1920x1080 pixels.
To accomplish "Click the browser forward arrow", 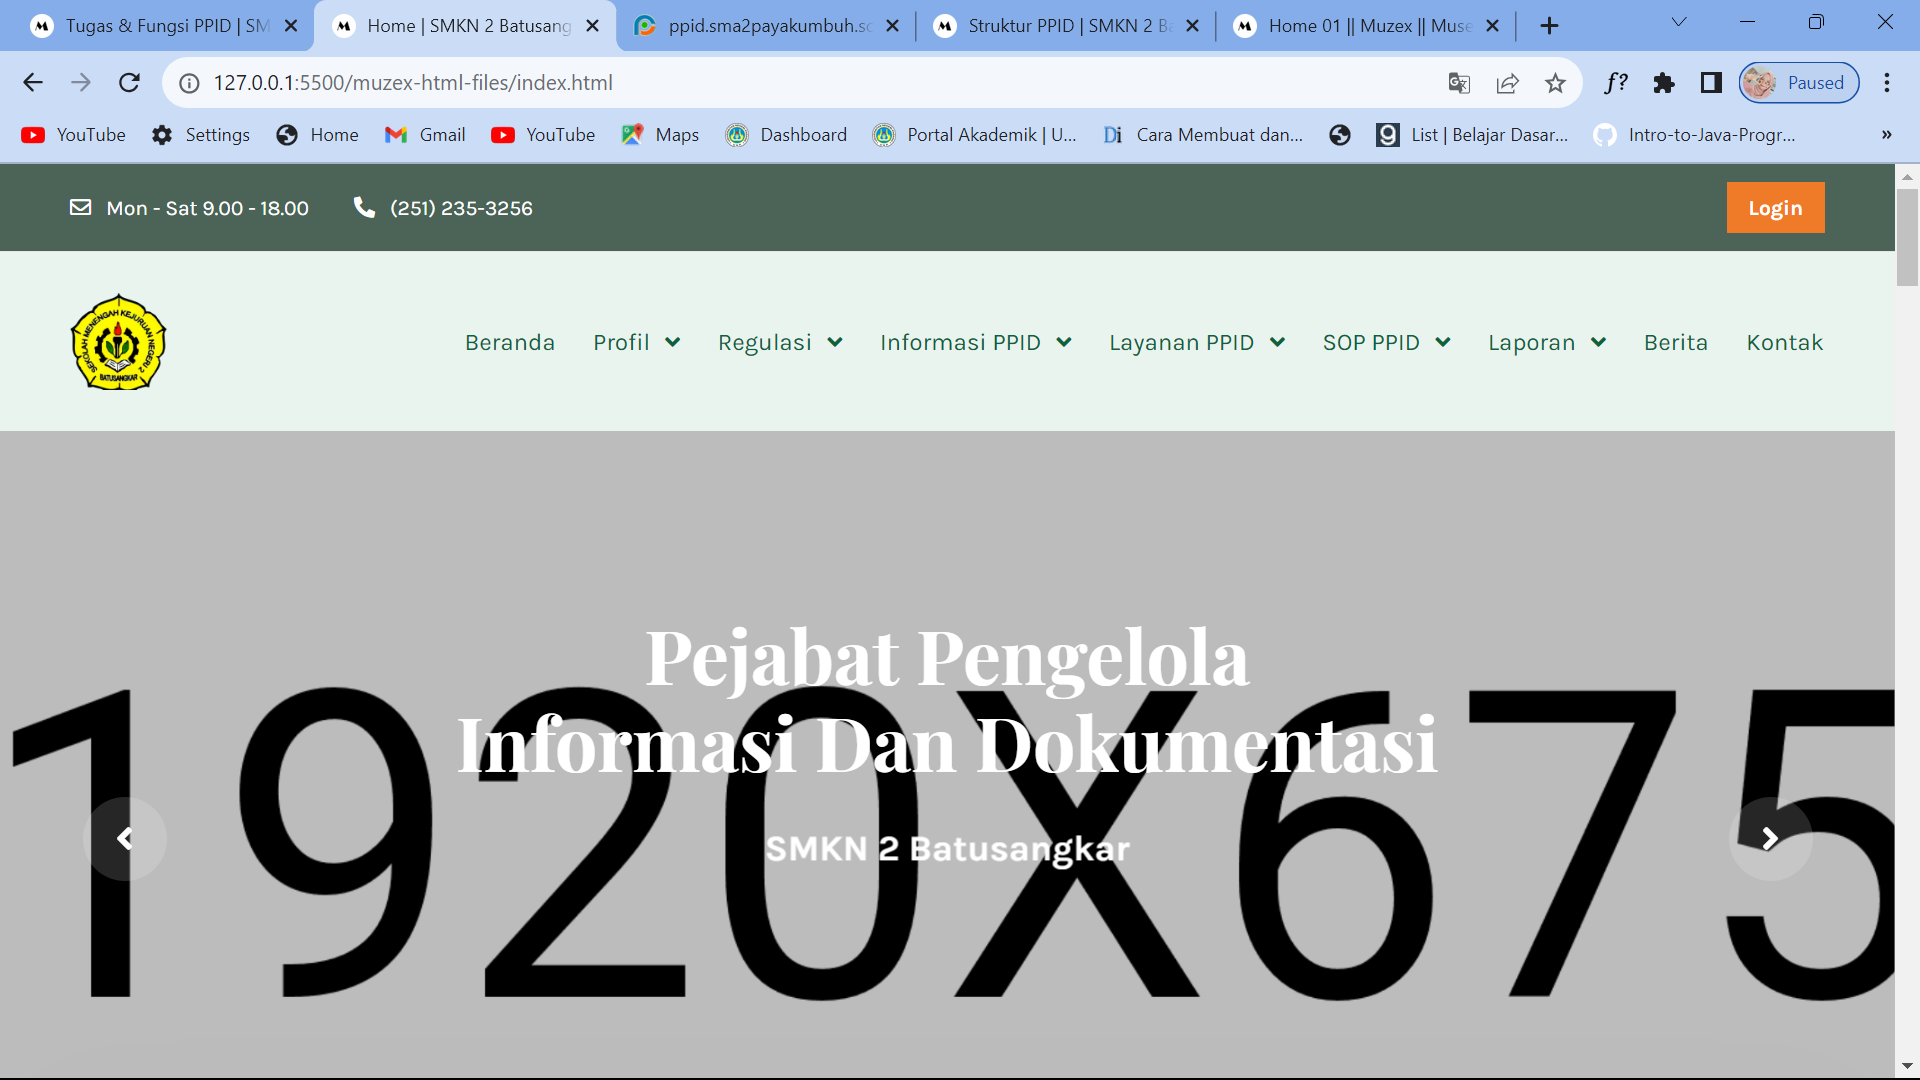I will coord(81,83).
